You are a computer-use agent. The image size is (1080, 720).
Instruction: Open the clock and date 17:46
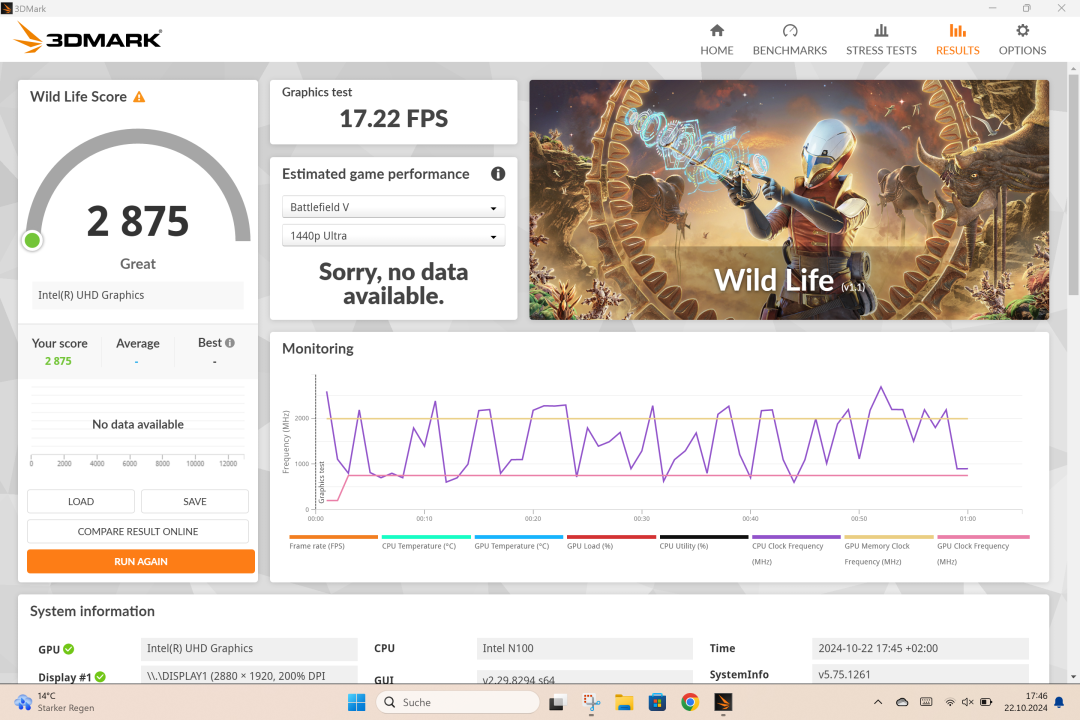pos(1026,702)
